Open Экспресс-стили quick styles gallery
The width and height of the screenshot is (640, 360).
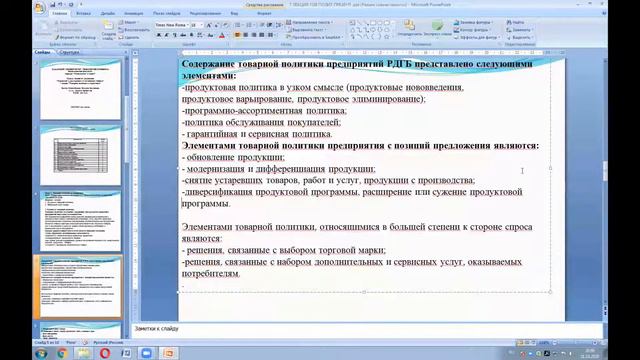click(x=438, y=28)
